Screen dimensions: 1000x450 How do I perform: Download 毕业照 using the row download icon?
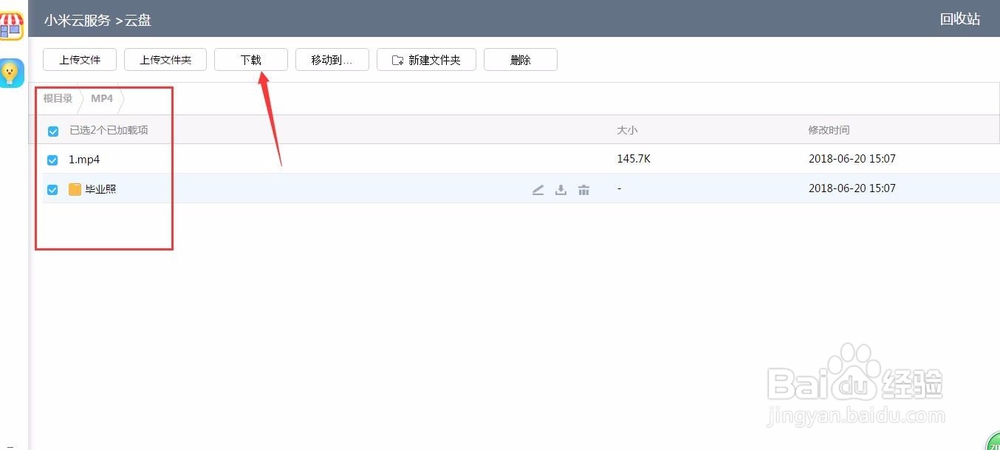[561, 189]
